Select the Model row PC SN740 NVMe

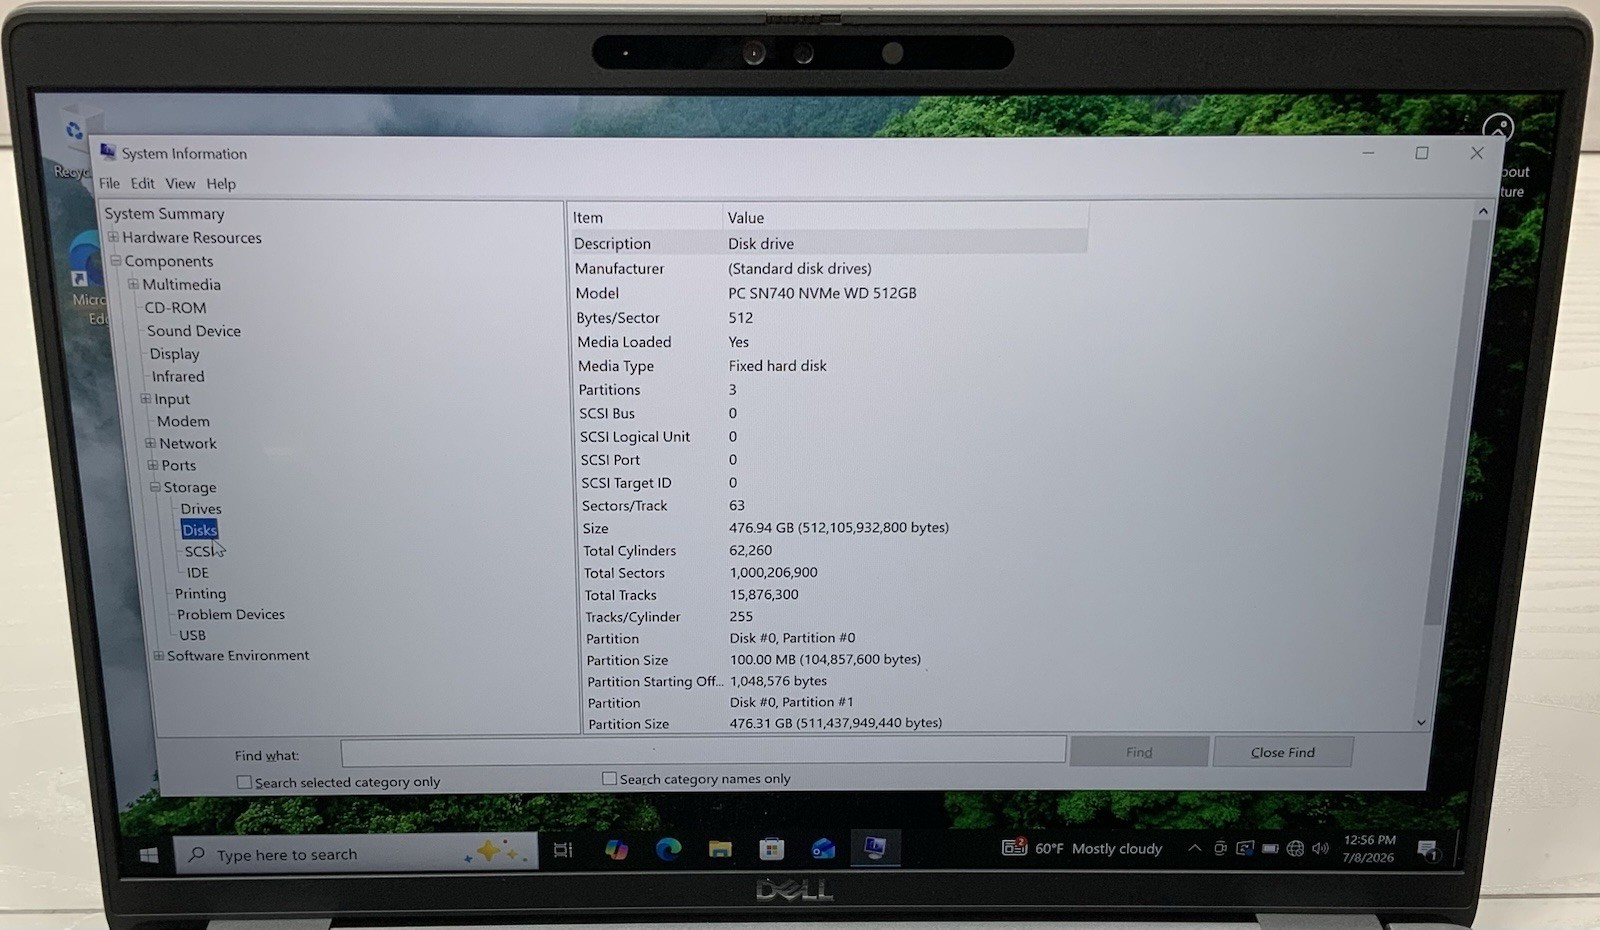pyautogui.click(x=830, y=293)
